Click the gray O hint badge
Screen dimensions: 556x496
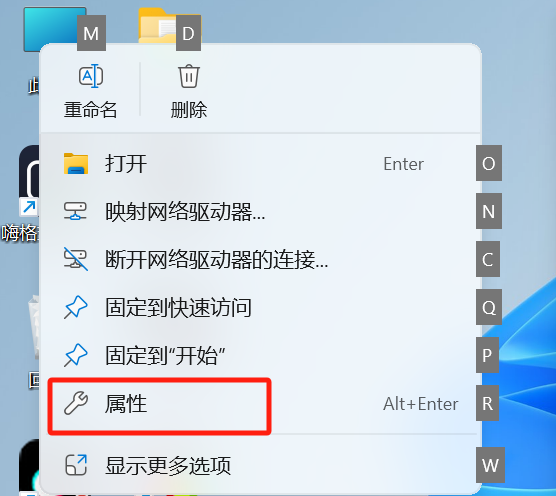[x=489, y=163]
